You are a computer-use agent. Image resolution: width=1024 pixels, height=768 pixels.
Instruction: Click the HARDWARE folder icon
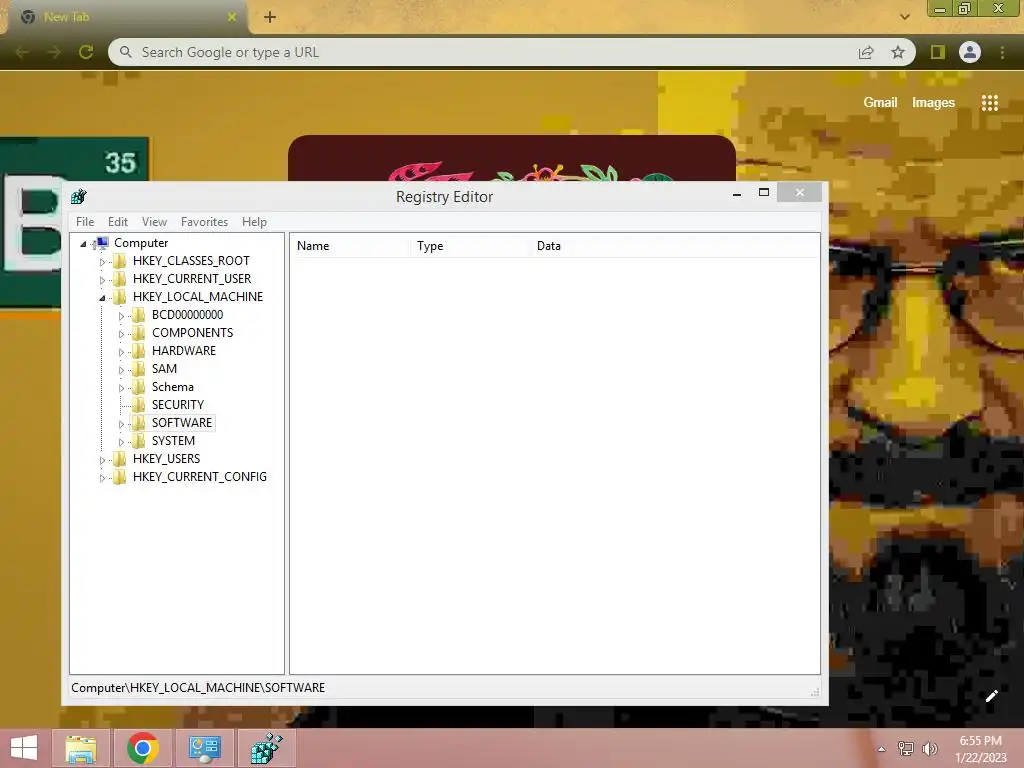[138, 351]
